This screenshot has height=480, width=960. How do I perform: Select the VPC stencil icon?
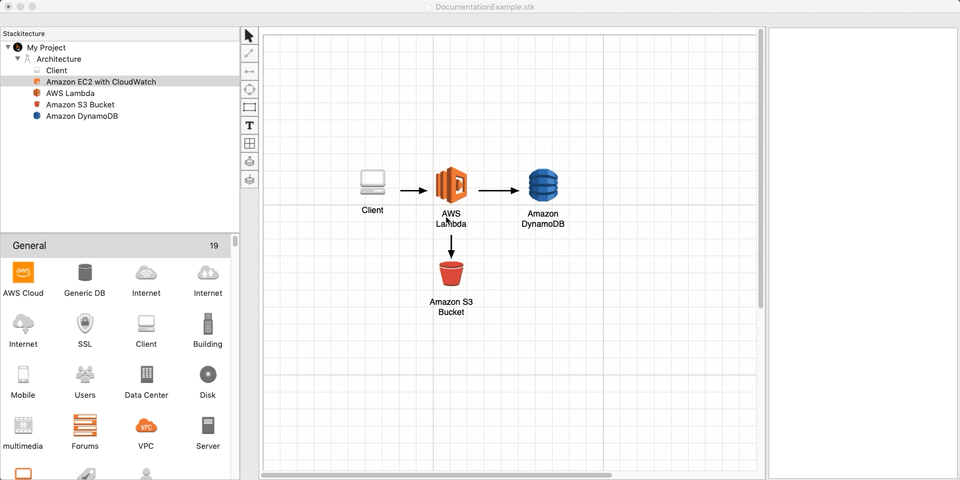(146, 426)
